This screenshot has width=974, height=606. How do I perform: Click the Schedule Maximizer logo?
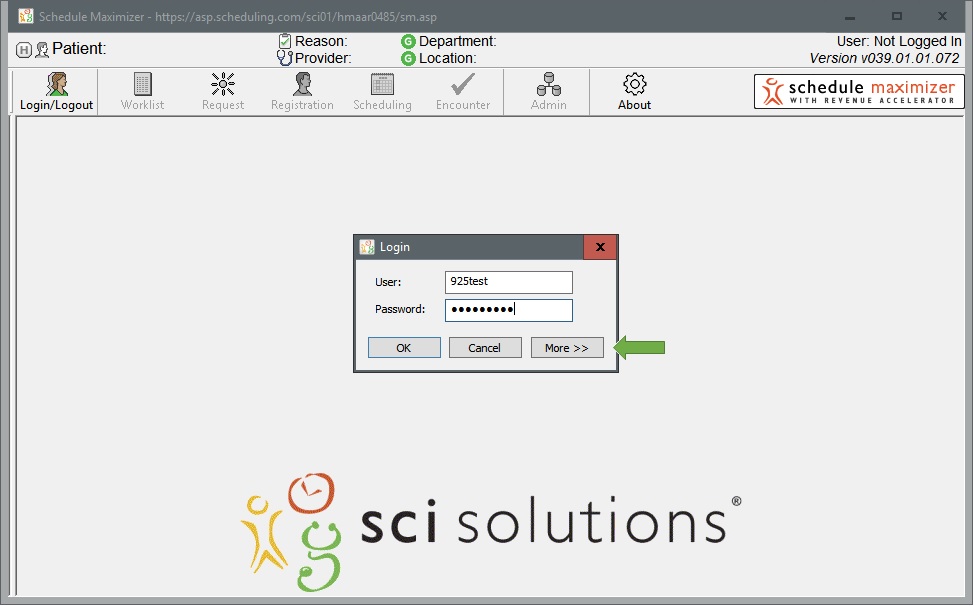(859, 91)
